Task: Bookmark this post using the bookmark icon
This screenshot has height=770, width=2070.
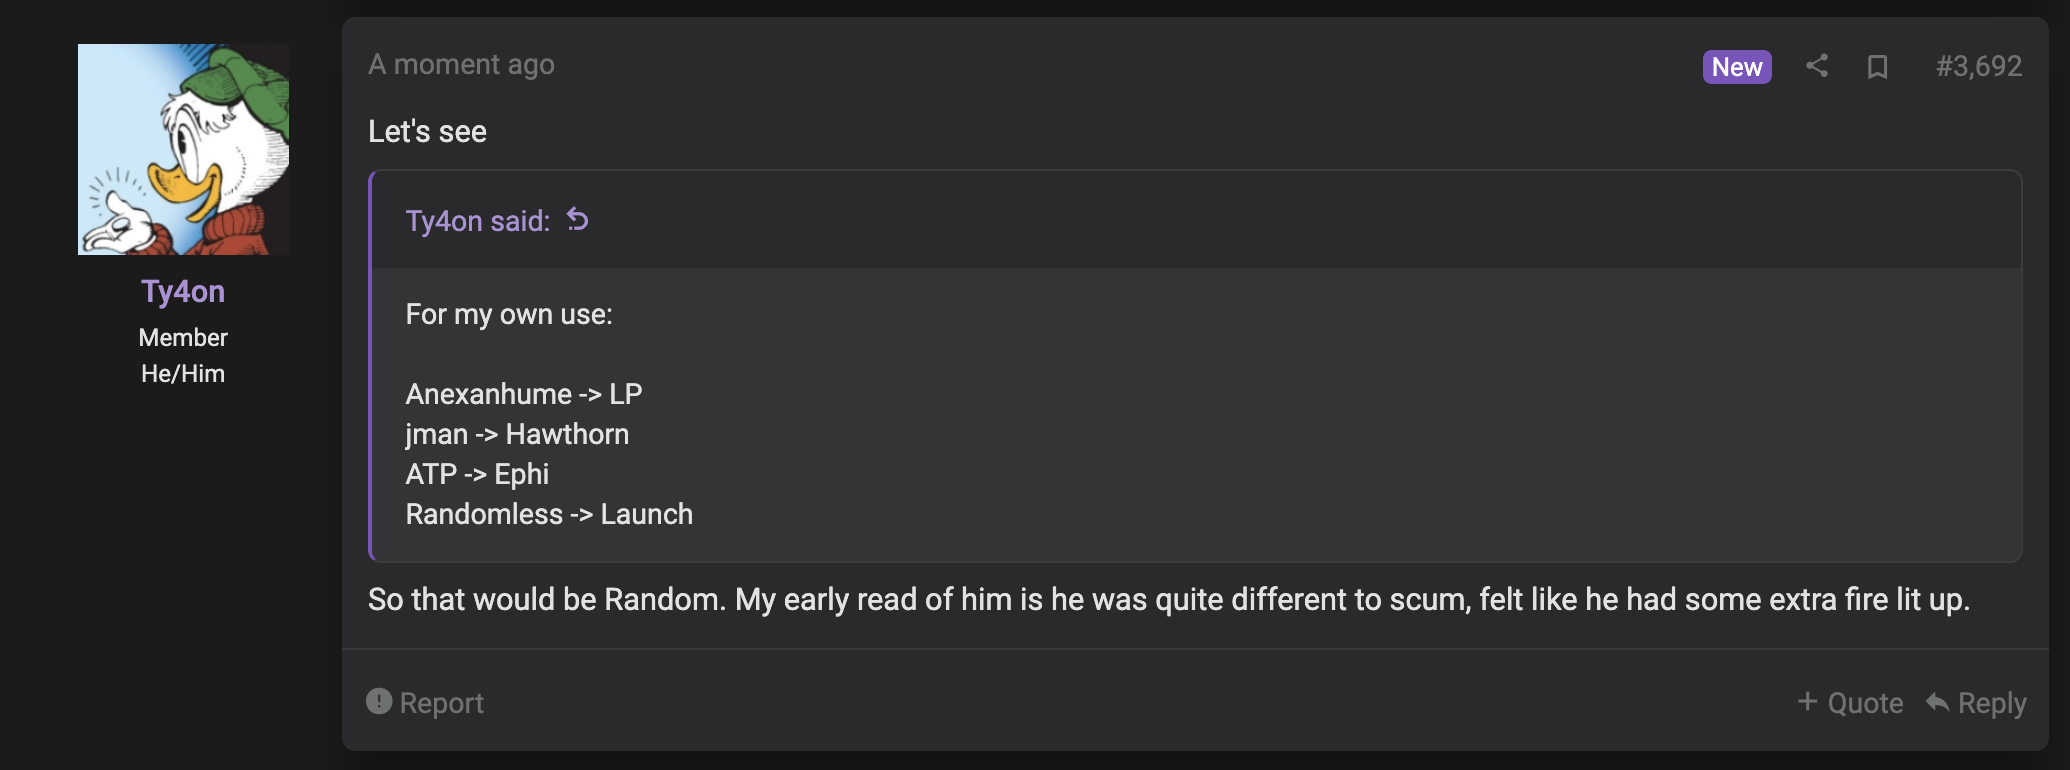Action: click(x=1877, y=67)
